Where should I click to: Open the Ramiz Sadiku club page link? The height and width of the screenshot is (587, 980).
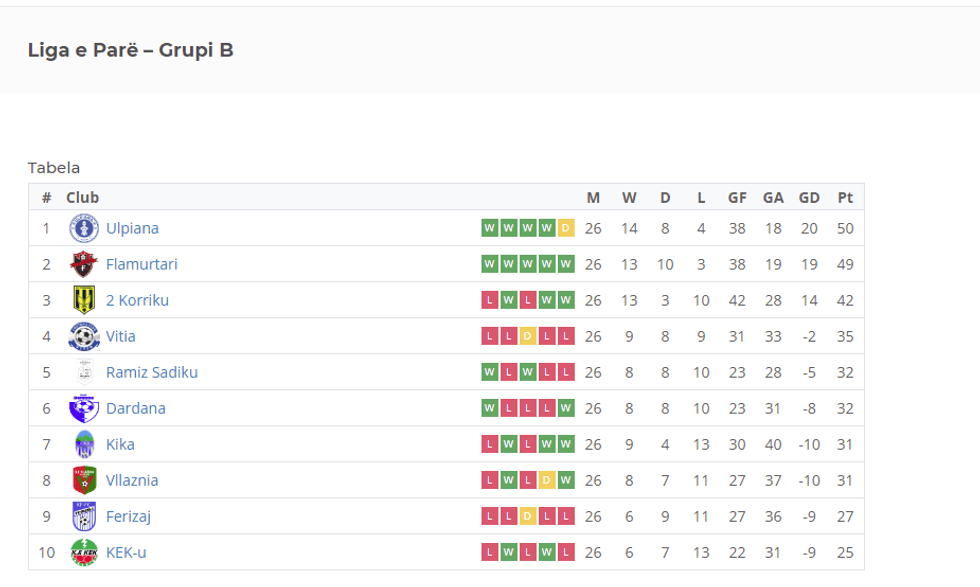pos(152,372)
